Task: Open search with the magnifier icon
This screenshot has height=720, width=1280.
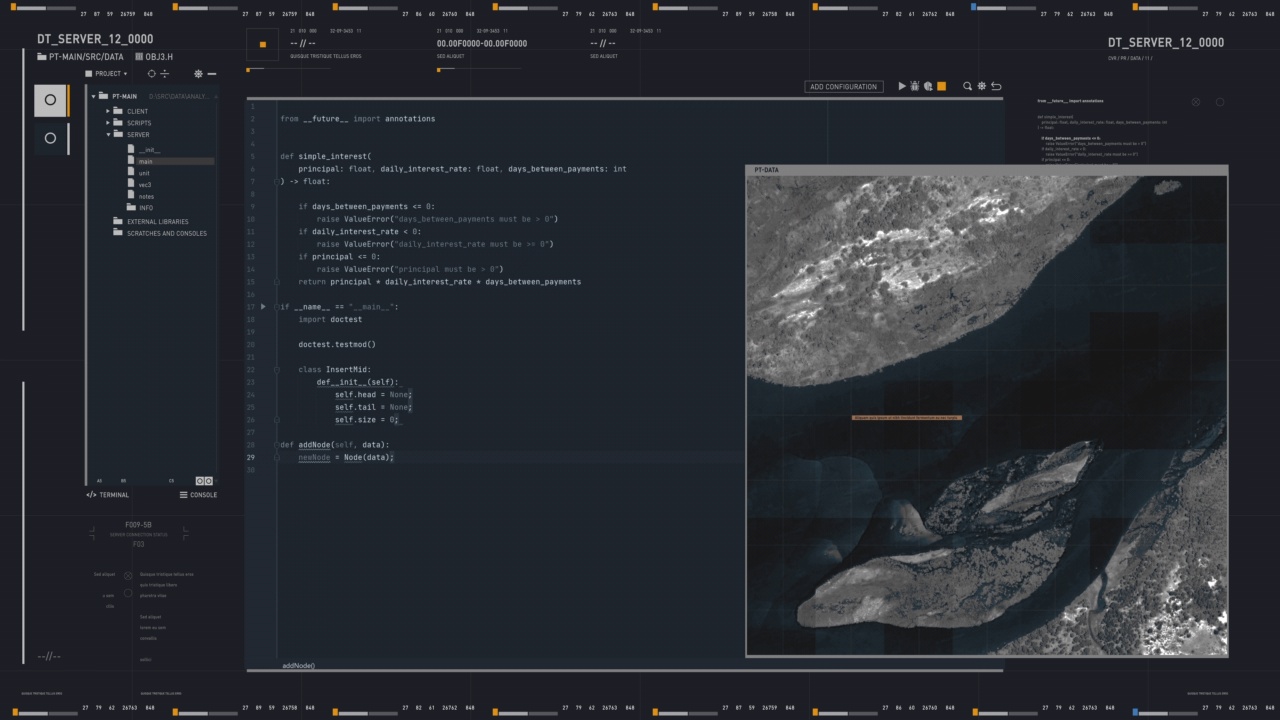Action: [967, 87]
